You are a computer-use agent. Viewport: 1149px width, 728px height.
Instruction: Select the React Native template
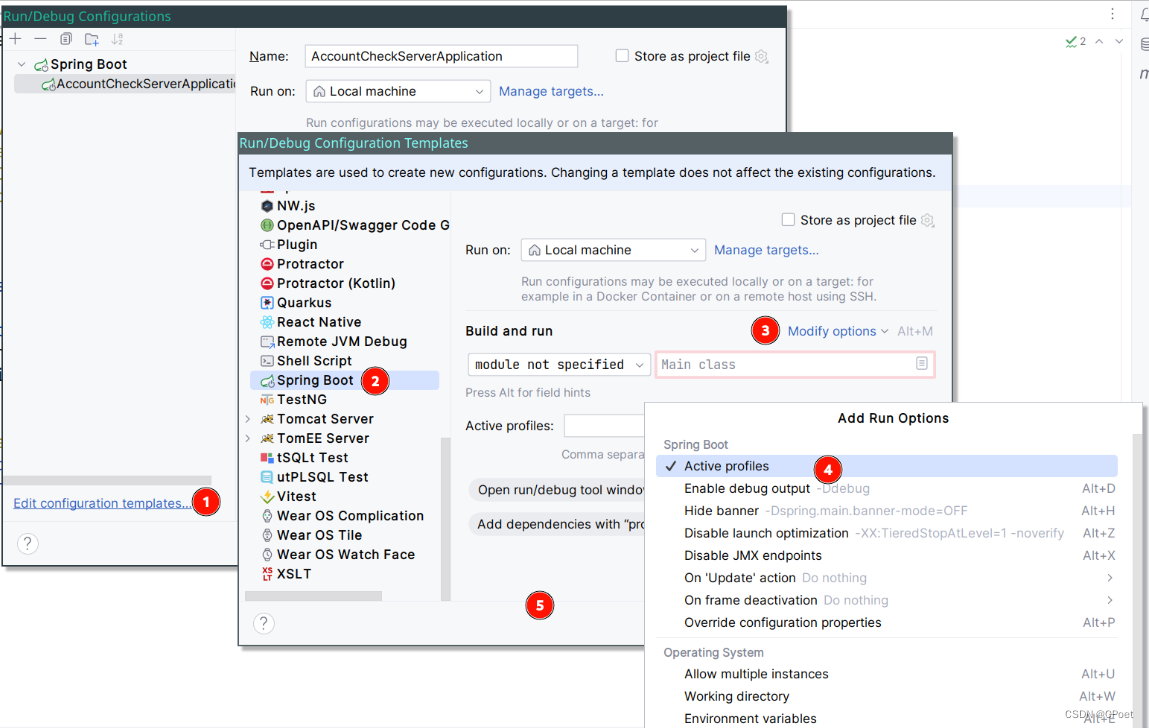311,322
